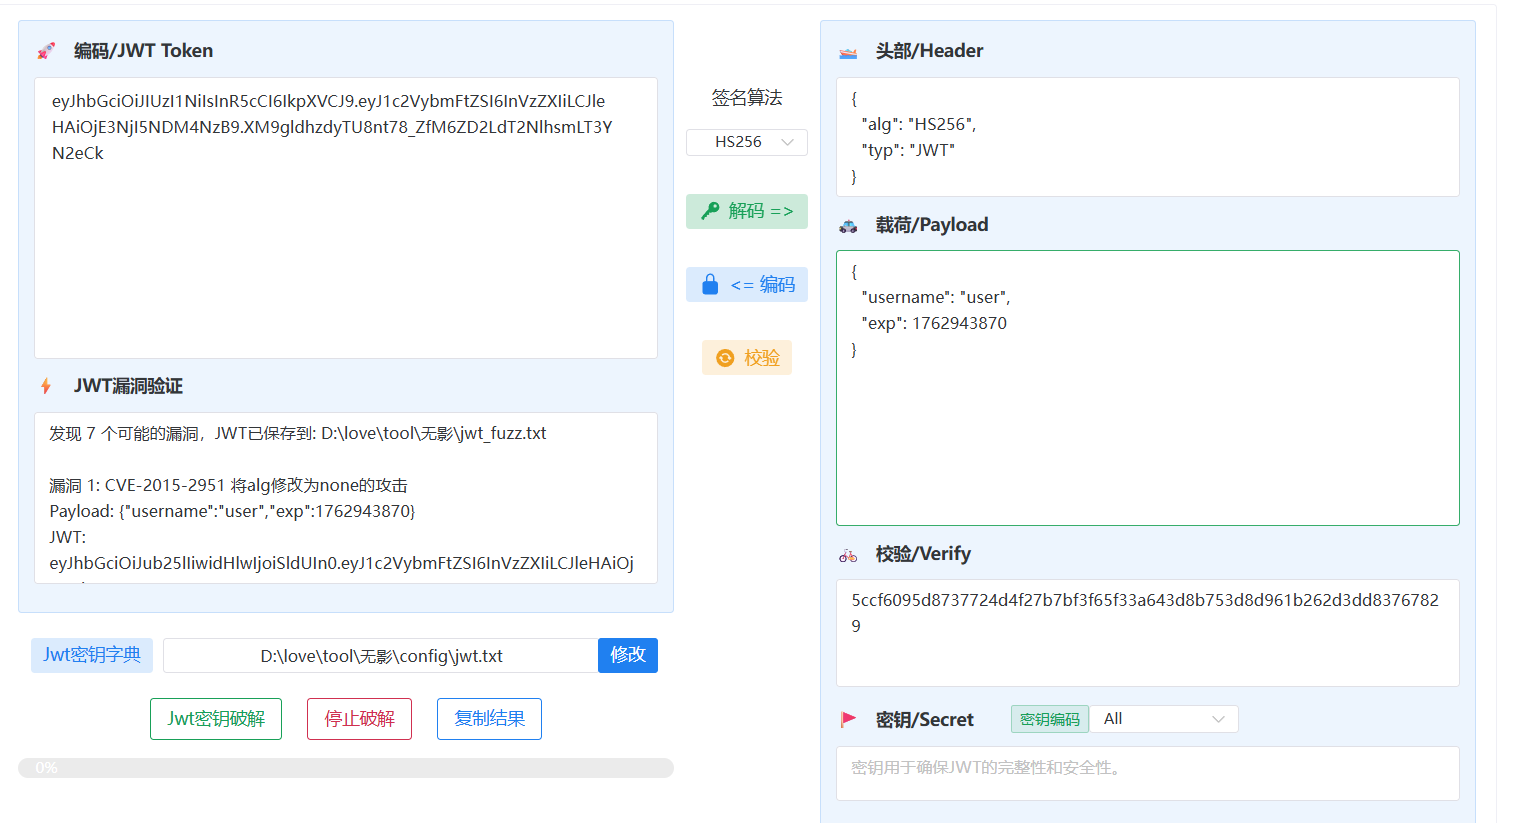The height and width of the screenshot is (823, 1521).
Task: Click the JWT漏洞验证 heading
Action: pyautogui.click(x=128, y=386)
